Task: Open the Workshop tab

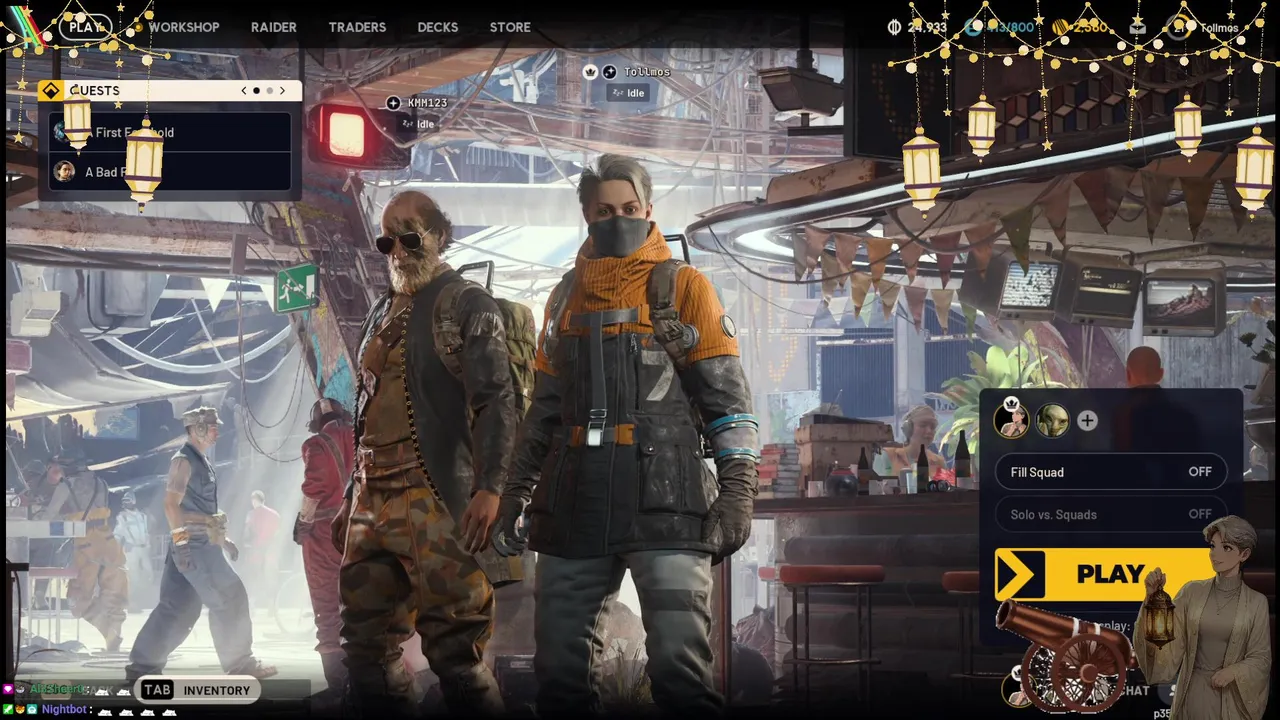Action: [x=183, y=27]
